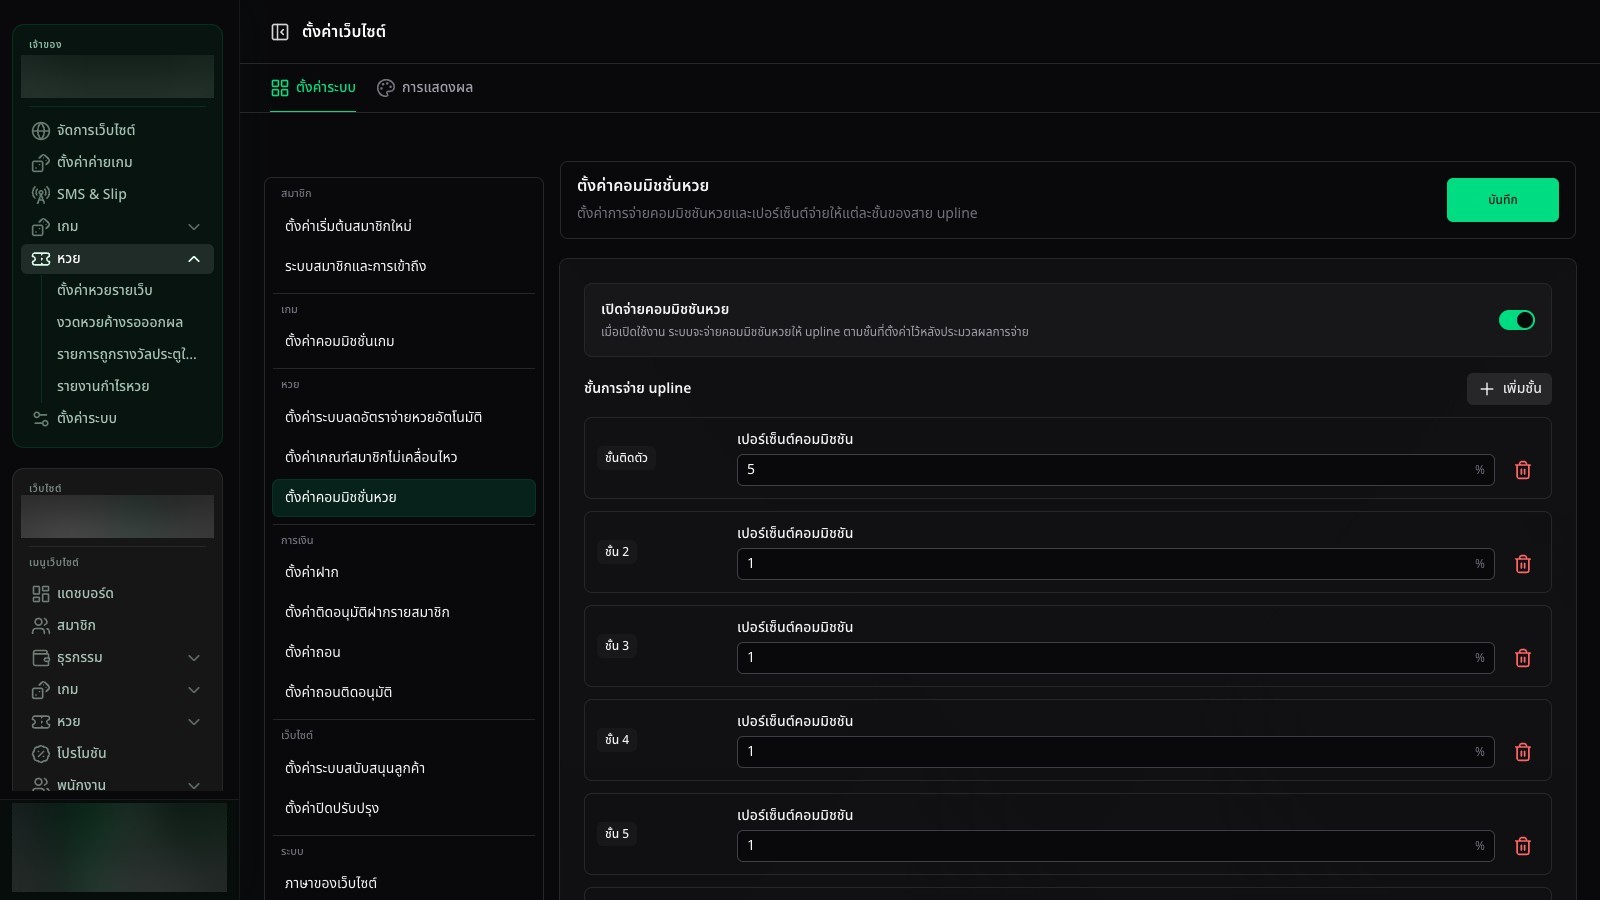Open ตั้งค่าติดอนุมัติฝากรายสมาชิก settings
The width and height of the screenshot is (1600, 900).
(x=404, y=612)
